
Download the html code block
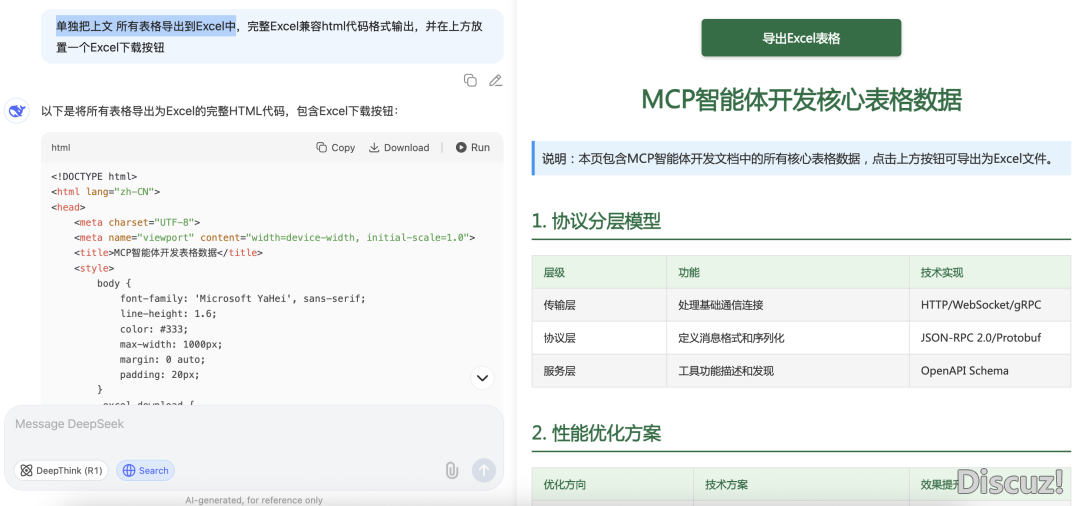click(x=399, y=147)
